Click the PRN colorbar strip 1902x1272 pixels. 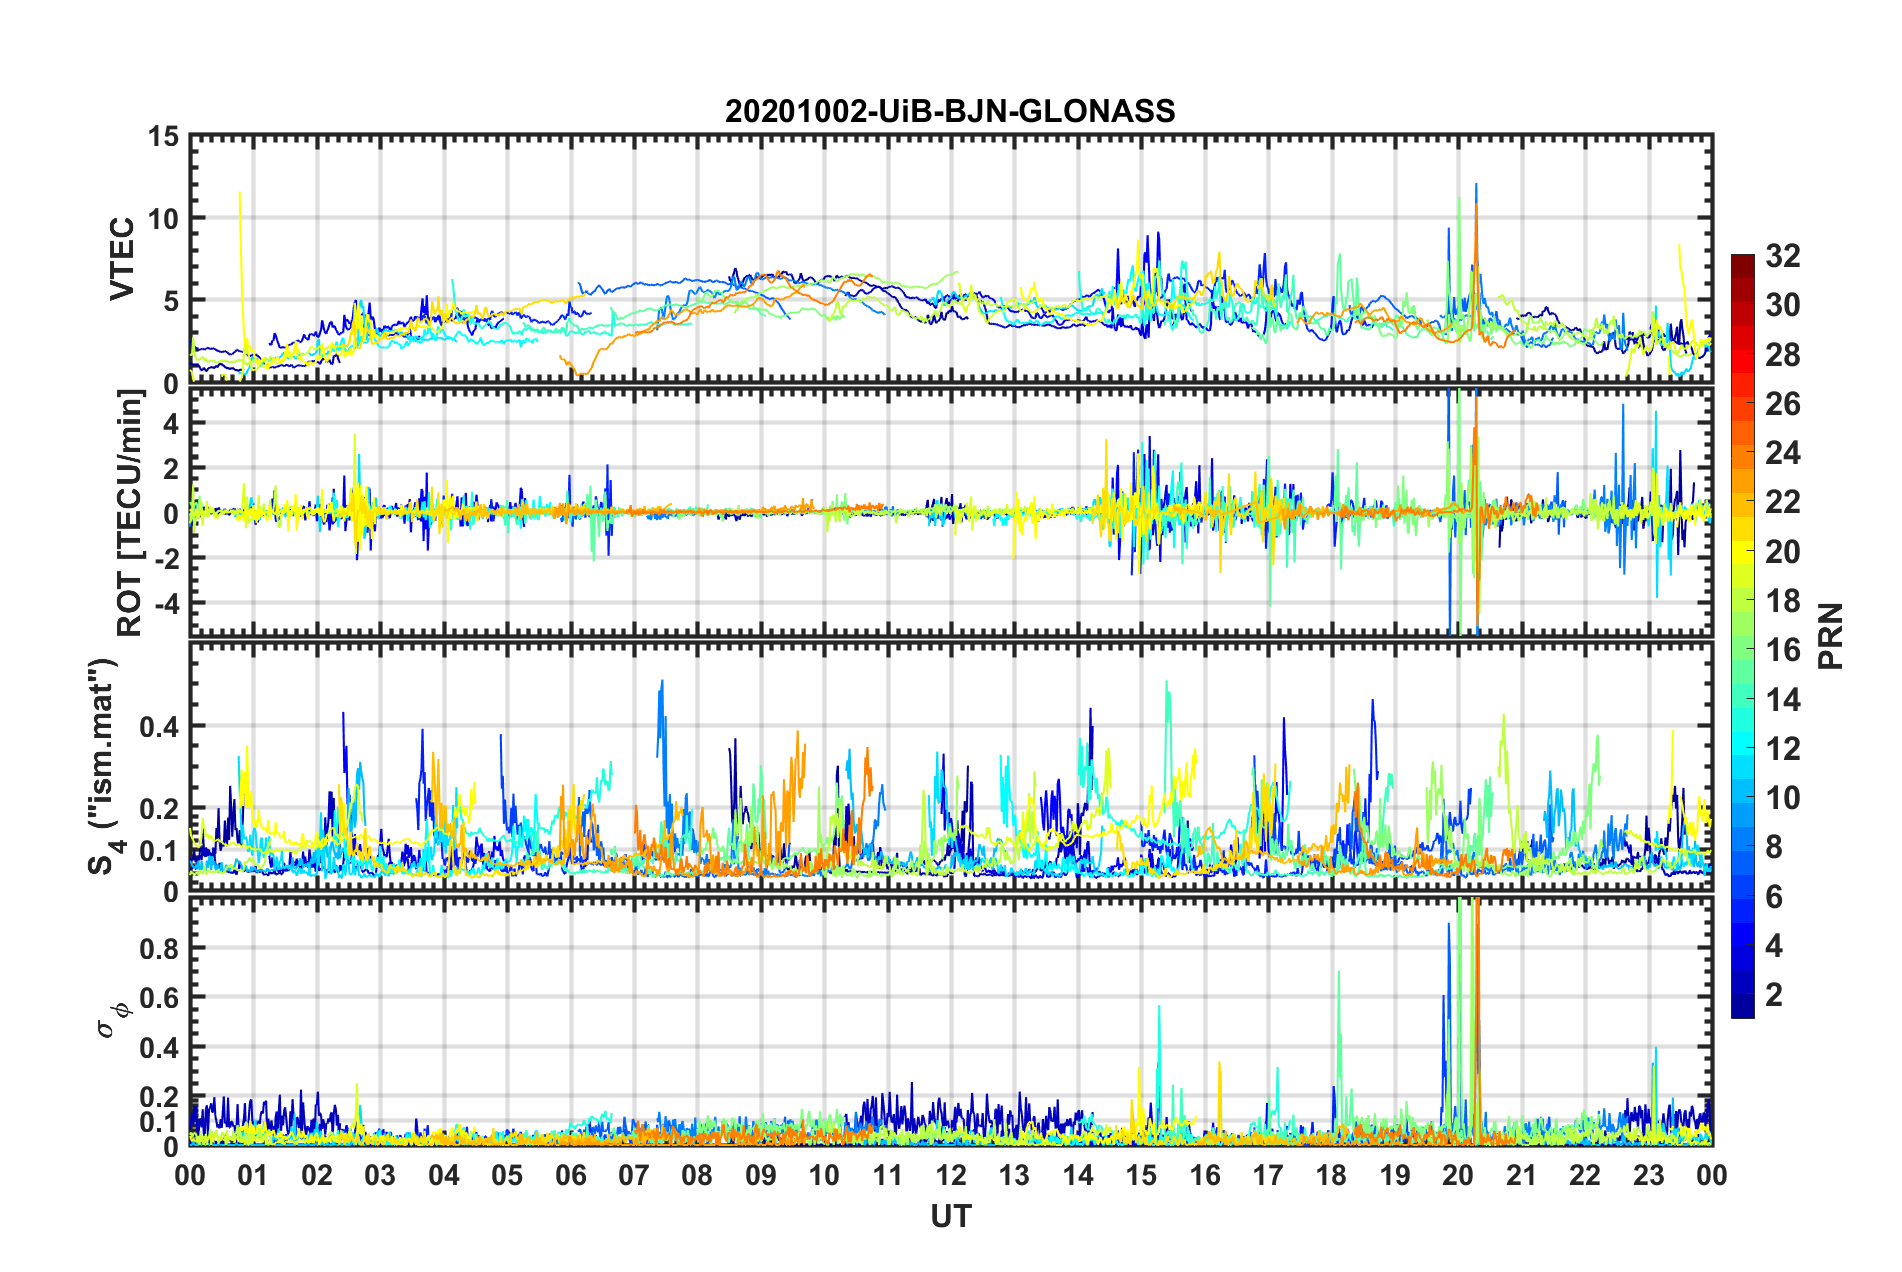[x=1743, y=636]
